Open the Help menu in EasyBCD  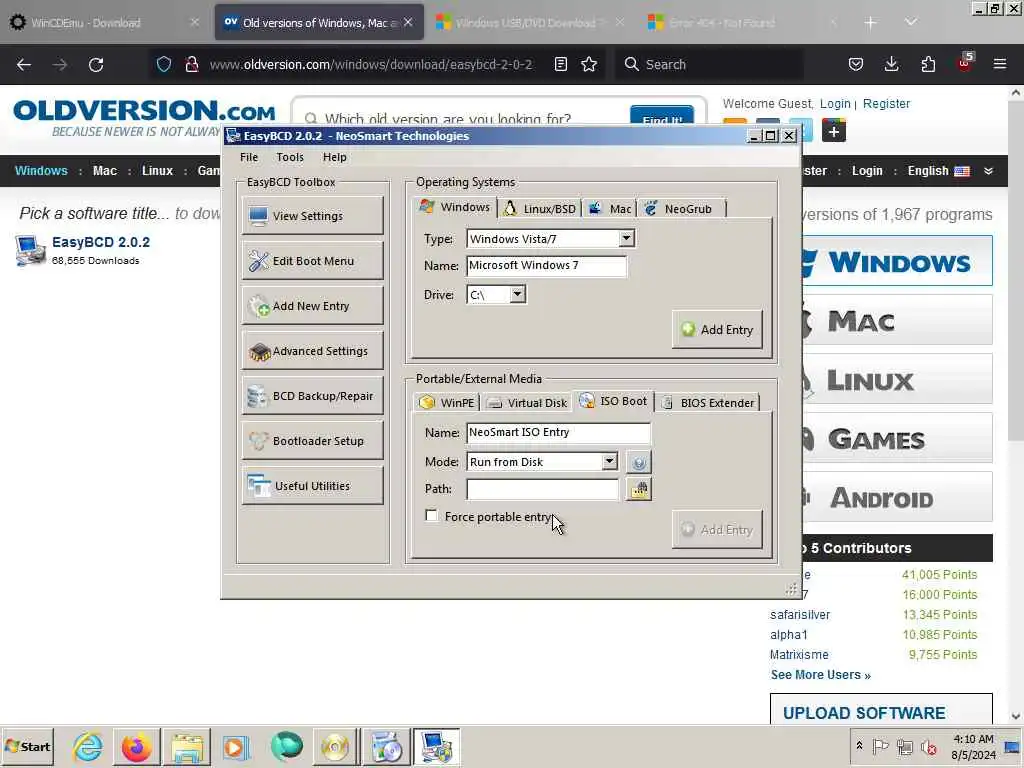(334, 157)
